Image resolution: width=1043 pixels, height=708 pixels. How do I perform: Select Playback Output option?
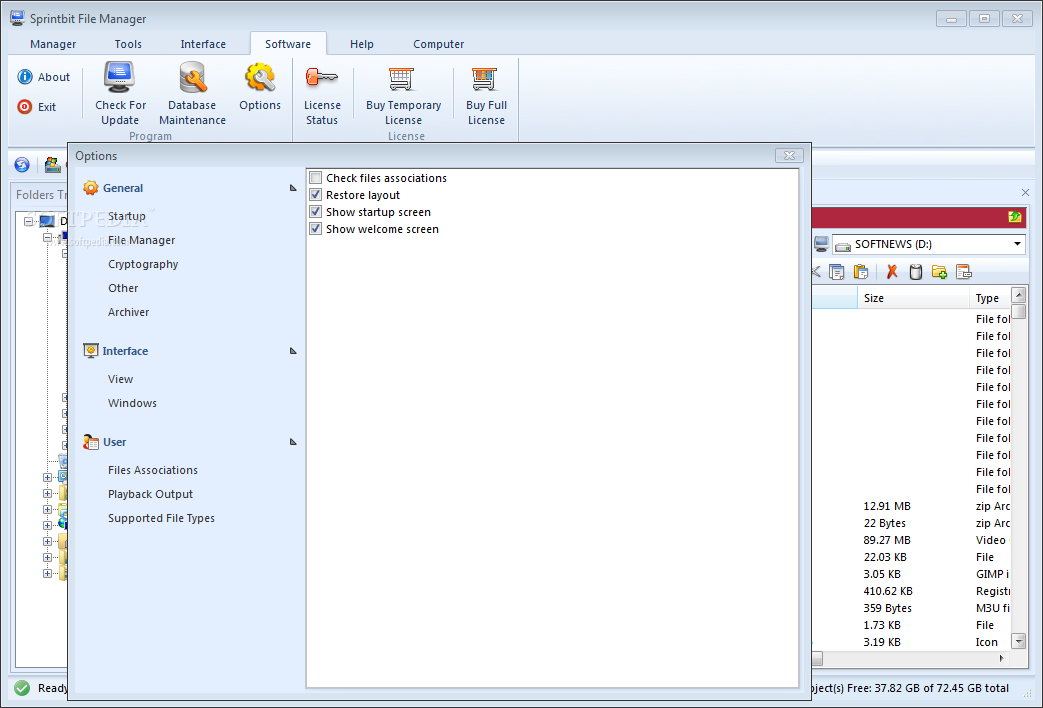(x=150, y=494)
